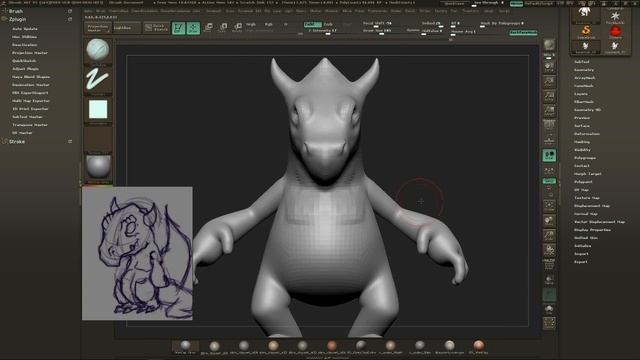Select the red tool thumbnail in Tool palette
Screen dimensions: 640x360
(x=615, y=31)
